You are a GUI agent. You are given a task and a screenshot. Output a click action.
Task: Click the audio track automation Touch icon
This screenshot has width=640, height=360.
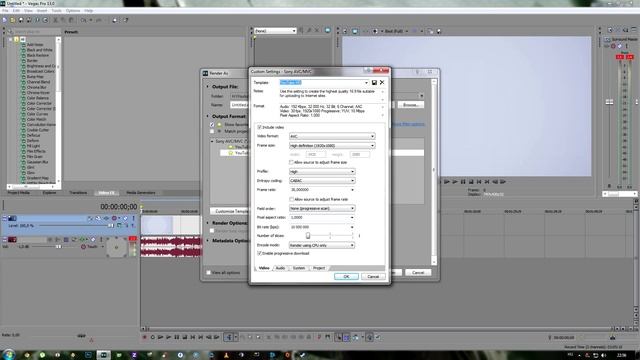83,247
